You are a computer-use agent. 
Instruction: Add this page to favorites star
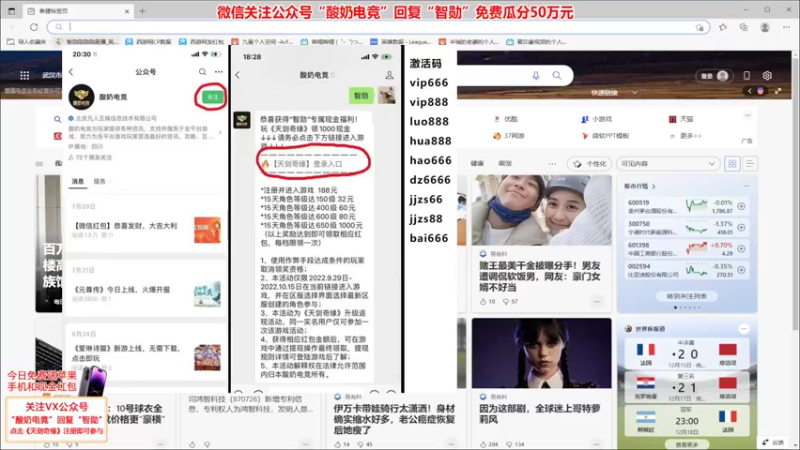coord(699,27)
